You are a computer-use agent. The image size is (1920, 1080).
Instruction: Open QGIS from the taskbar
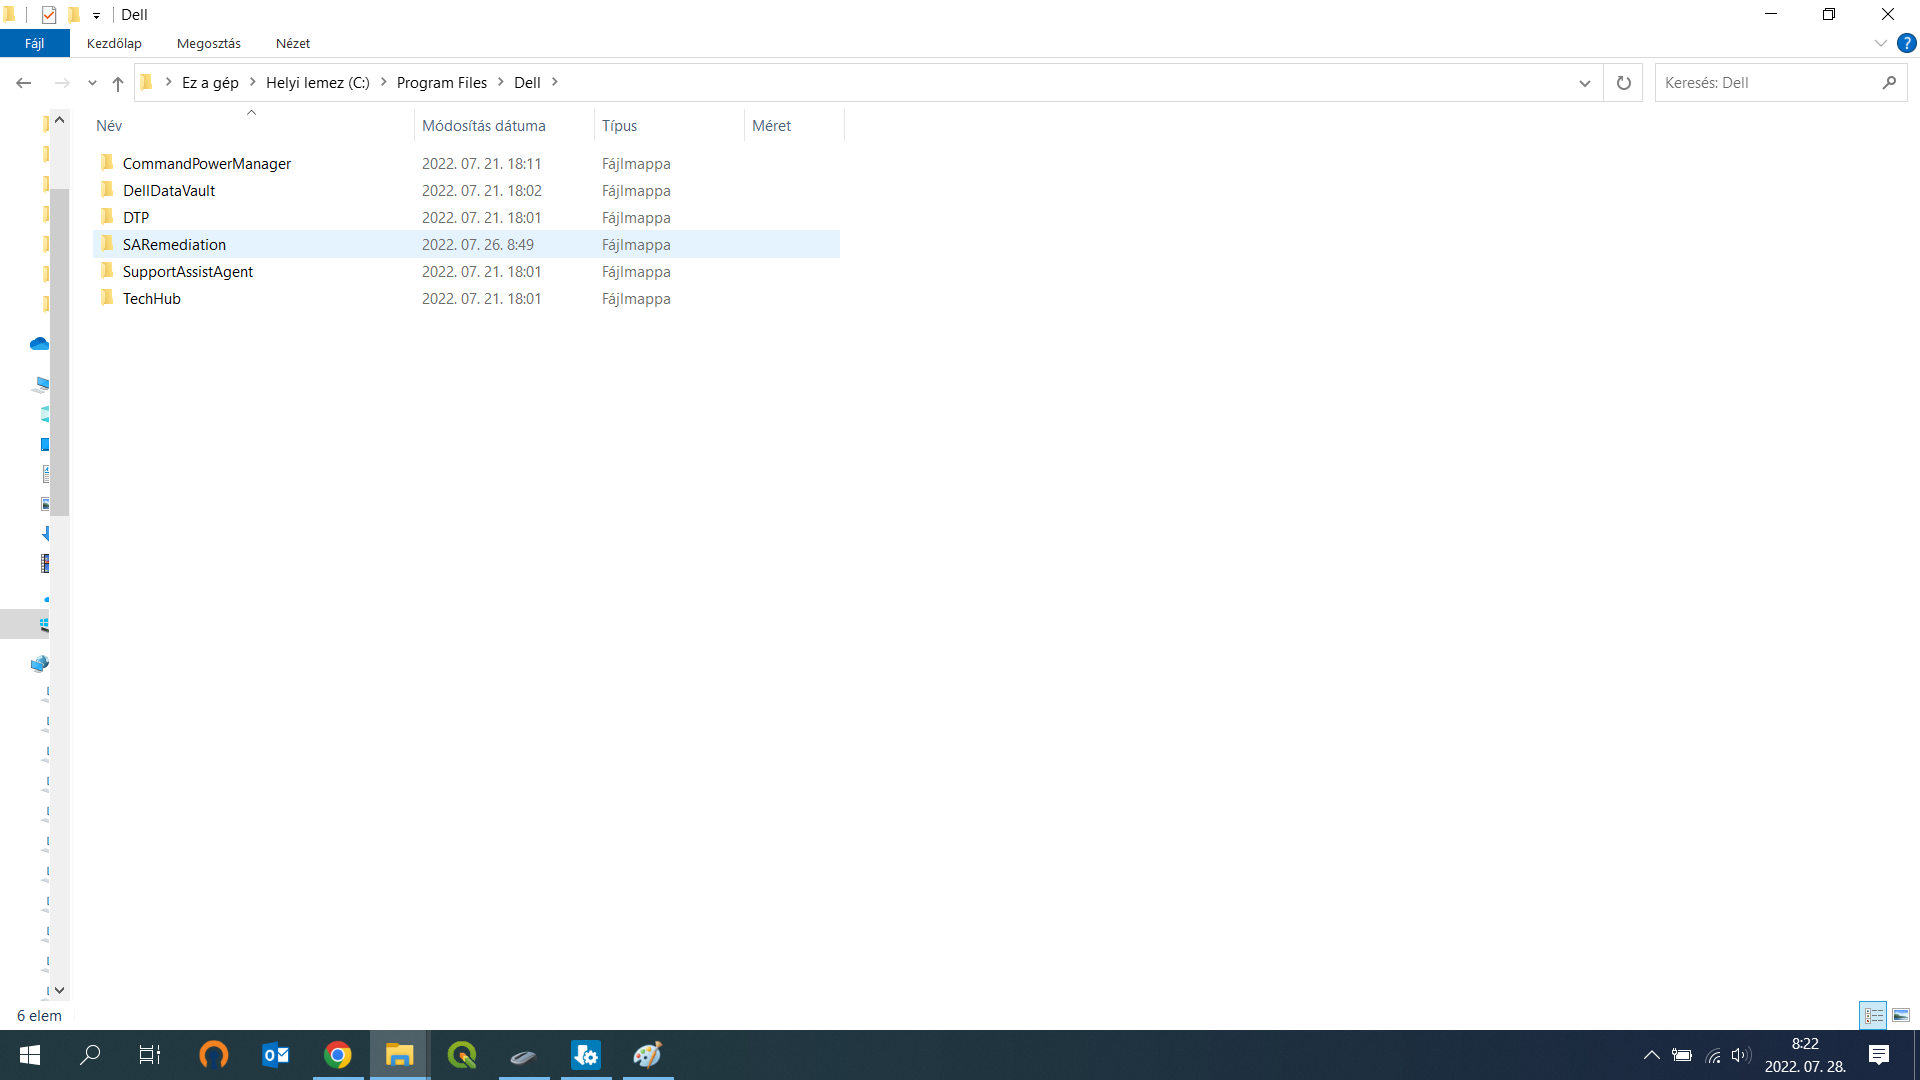462,1055
